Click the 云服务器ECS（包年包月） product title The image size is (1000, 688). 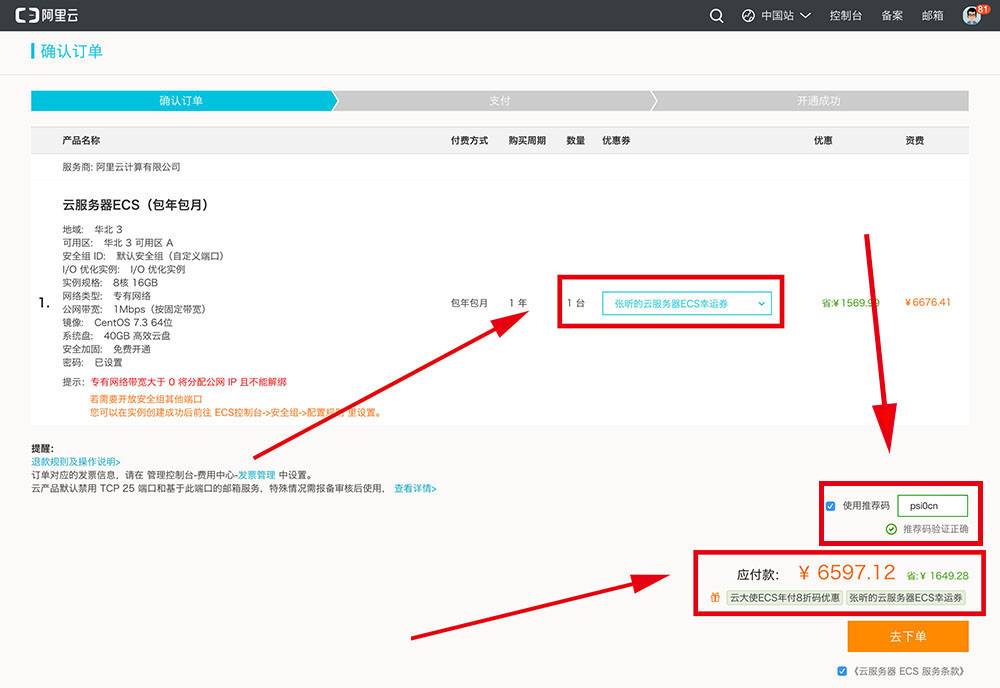pyautogui.click(x=135, y=205)
